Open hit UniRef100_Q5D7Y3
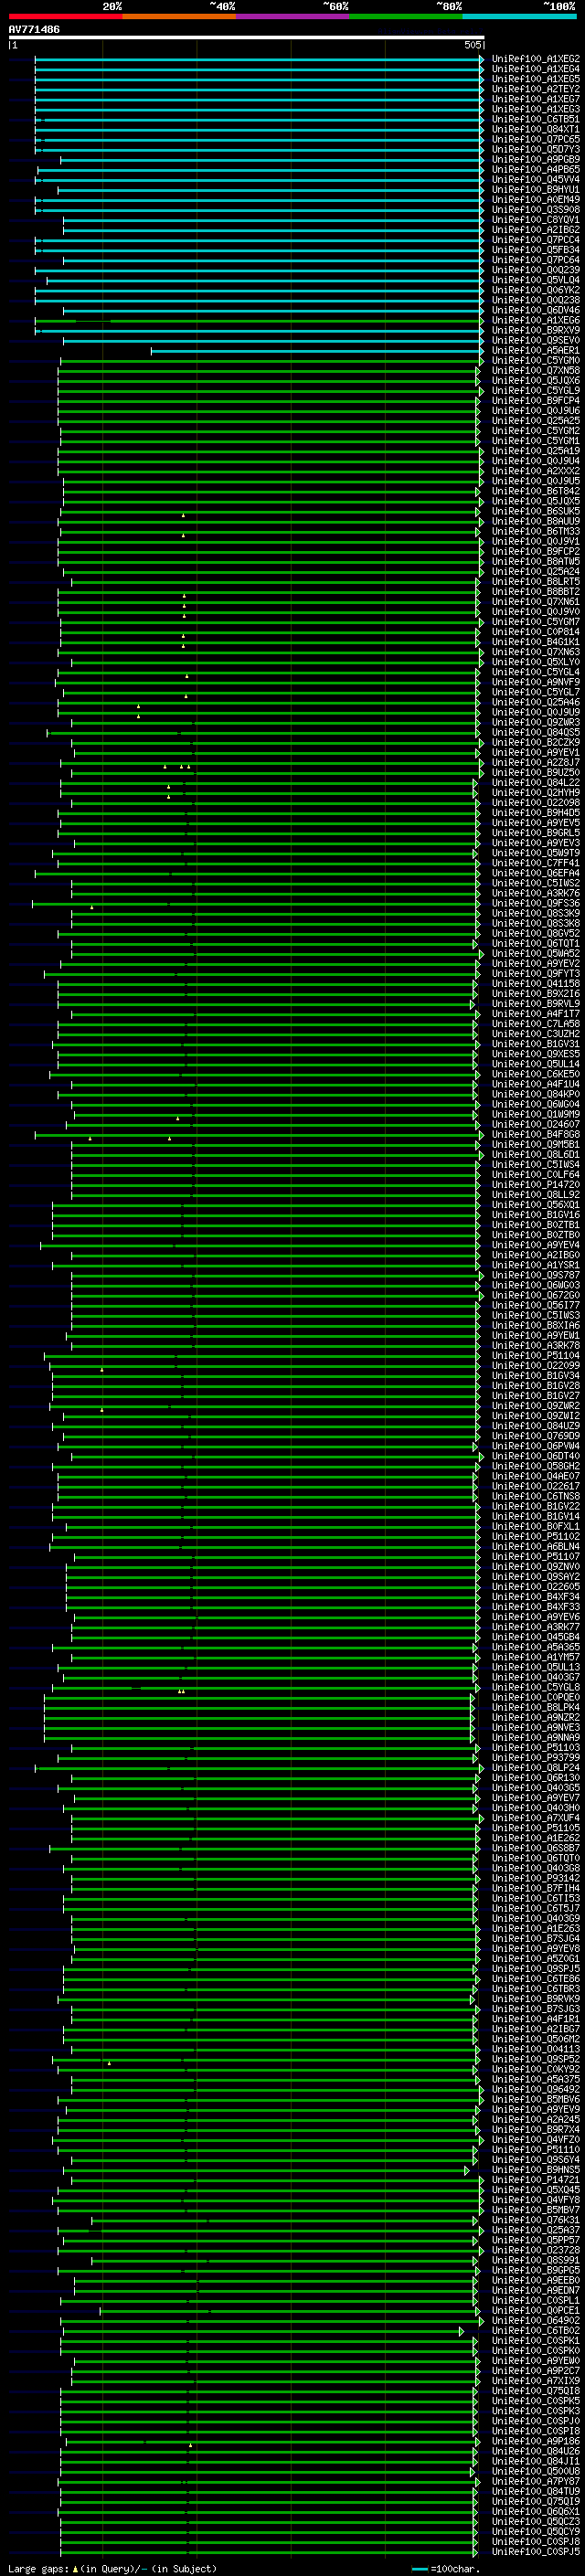585x2576 pixels. (x=536, y=149)
